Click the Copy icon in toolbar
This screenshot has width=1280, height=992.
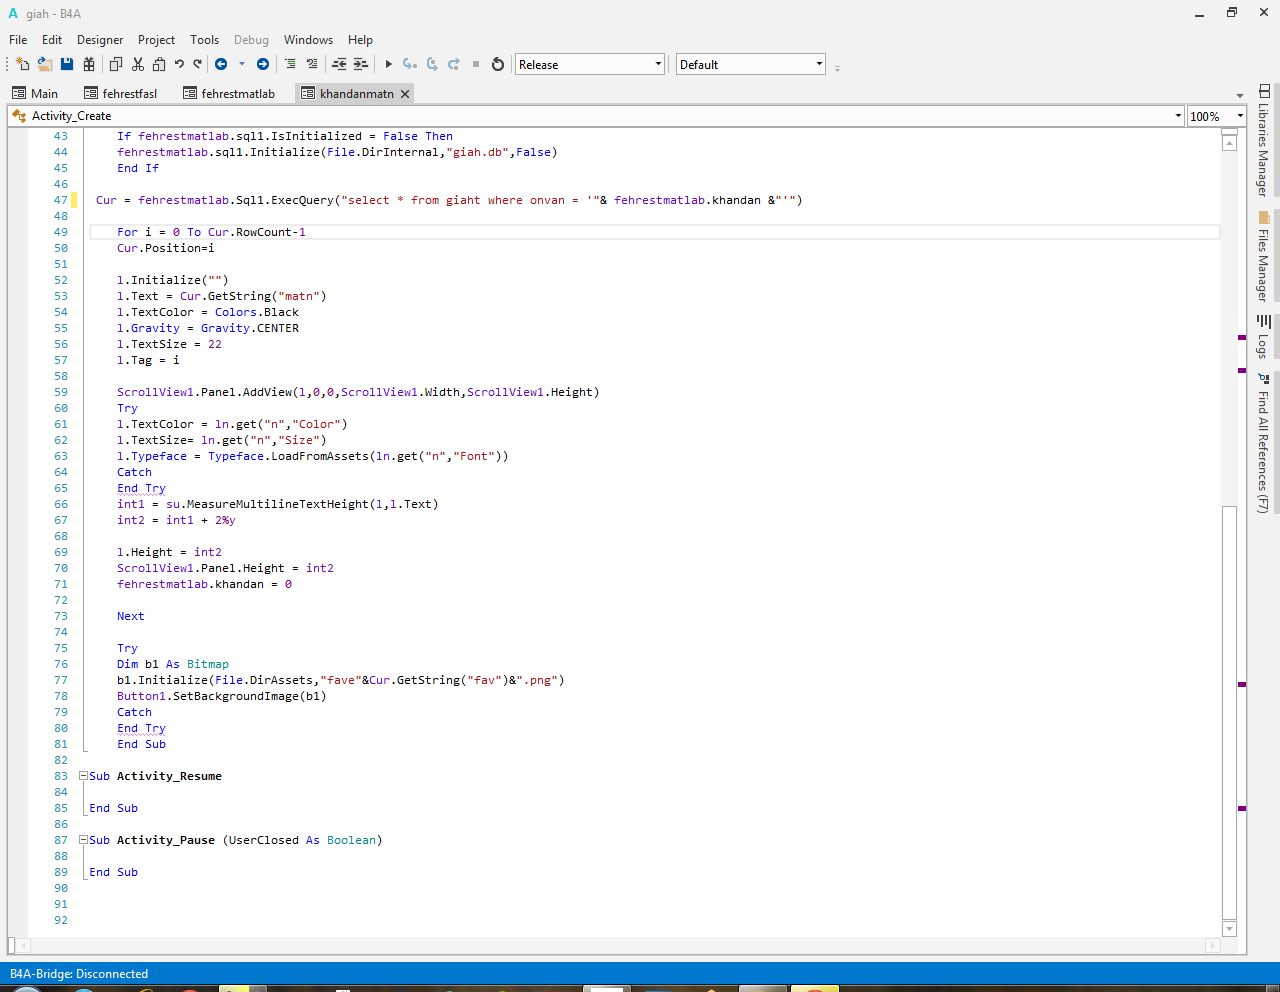coord(116,64)
